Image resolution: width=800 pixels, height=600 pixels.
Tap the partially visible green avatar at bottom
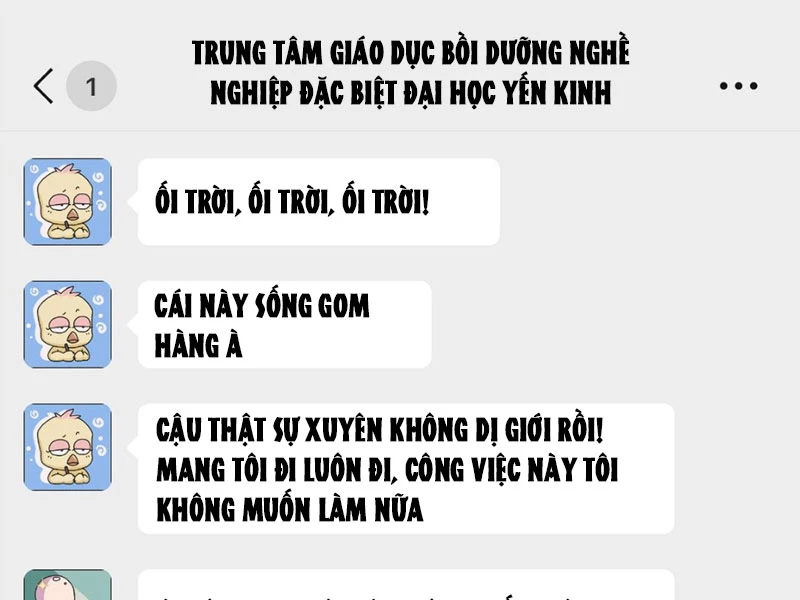67,585
